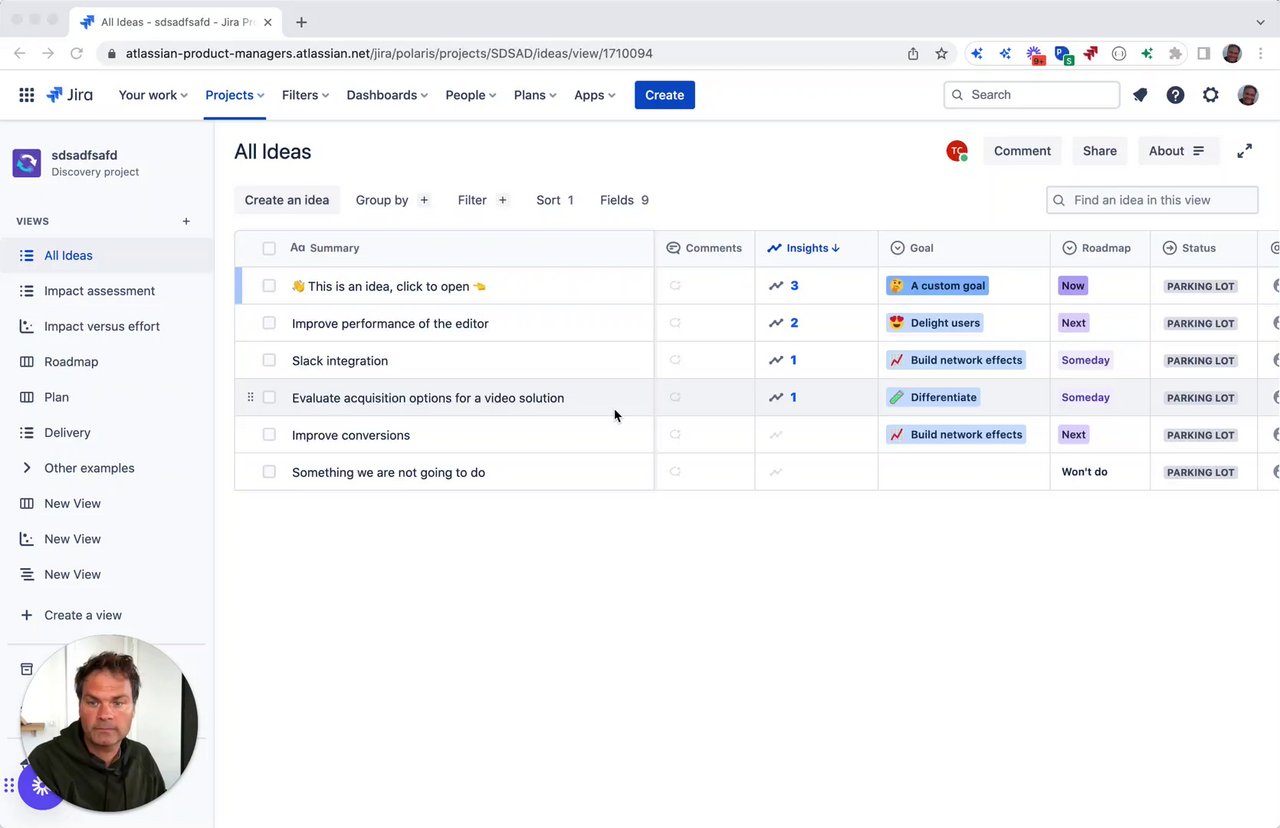Focus the Find an idea search field
This screenshot has width=1280, height=828.
coord(1160,200)
